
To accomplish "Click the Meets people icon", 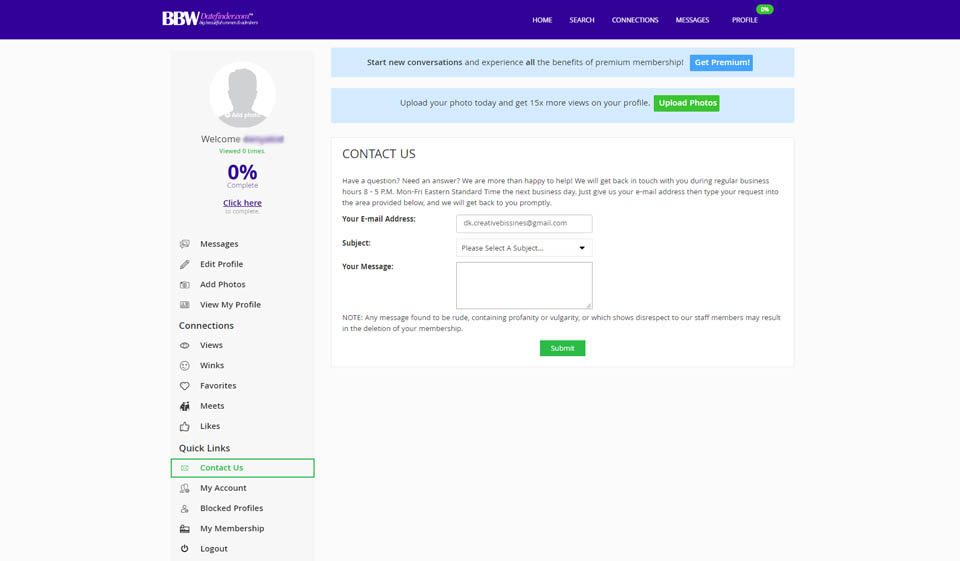I will (184, 406).
